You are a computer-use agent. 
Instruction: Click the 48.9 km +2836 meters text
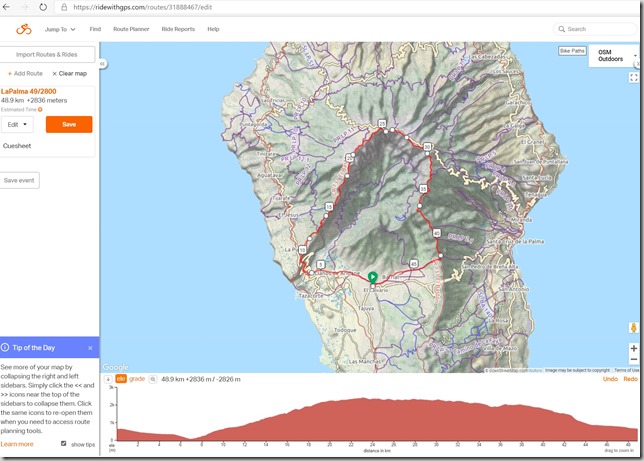(x=34, y=100)
